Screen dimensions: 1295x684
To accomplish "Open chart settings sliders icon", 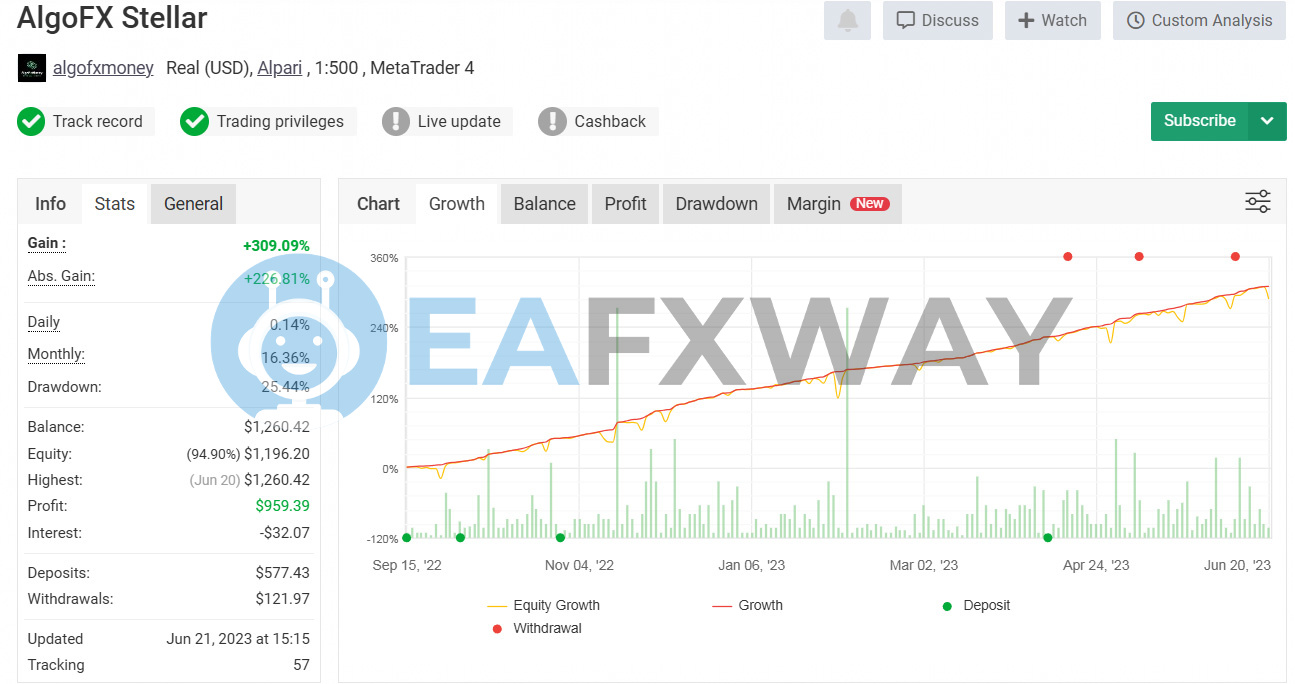I will (x=1258, y=202).
